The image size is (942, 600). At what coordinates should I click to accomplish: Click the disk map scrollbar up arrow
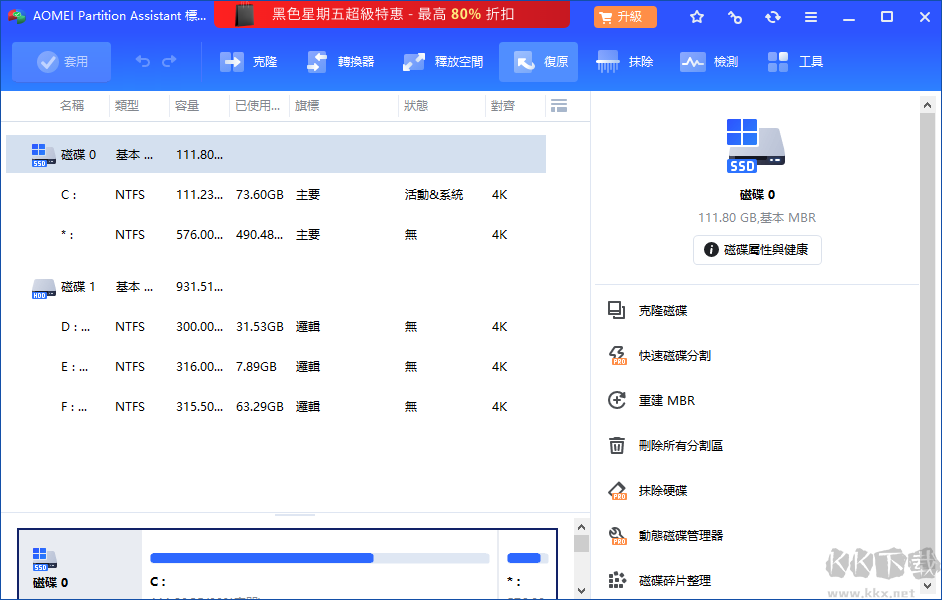pos(581,527)
